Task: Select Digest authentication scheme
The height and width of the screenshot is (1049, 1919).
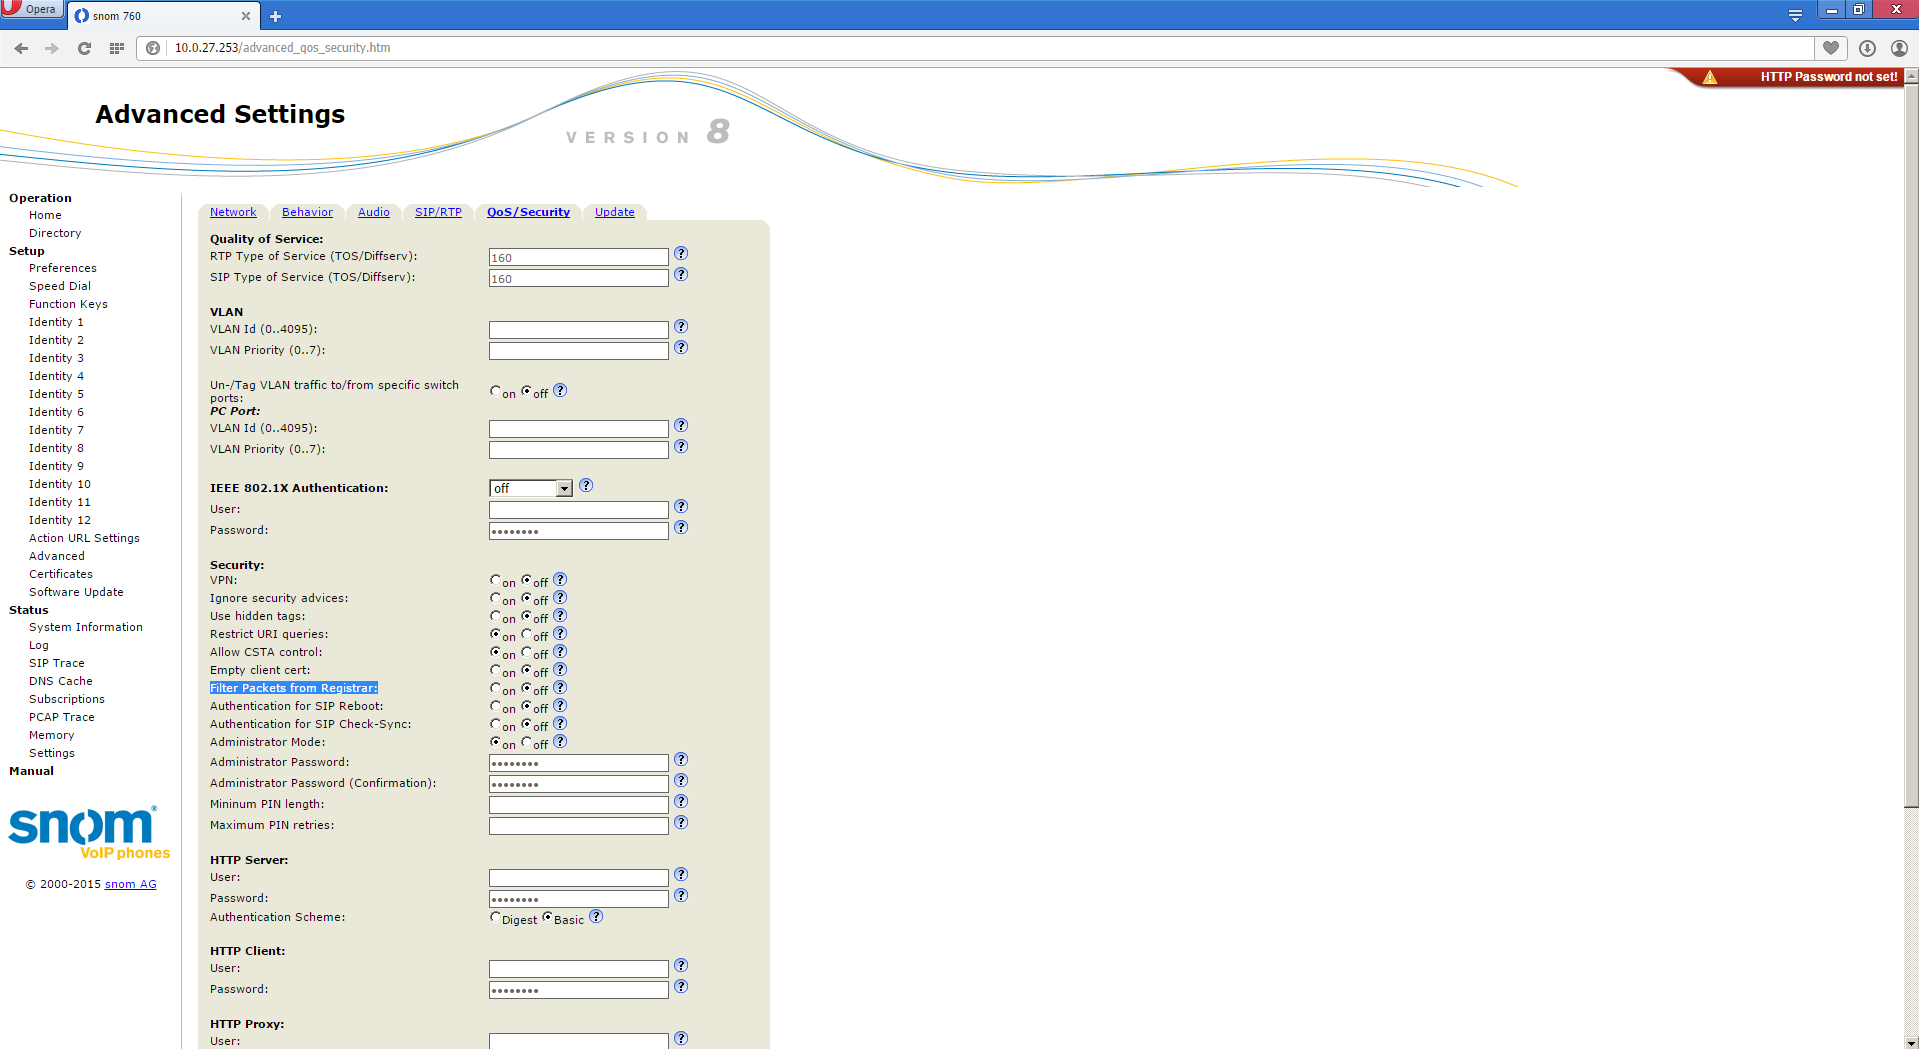Action: pyautogui.click(x=495, y=917)
